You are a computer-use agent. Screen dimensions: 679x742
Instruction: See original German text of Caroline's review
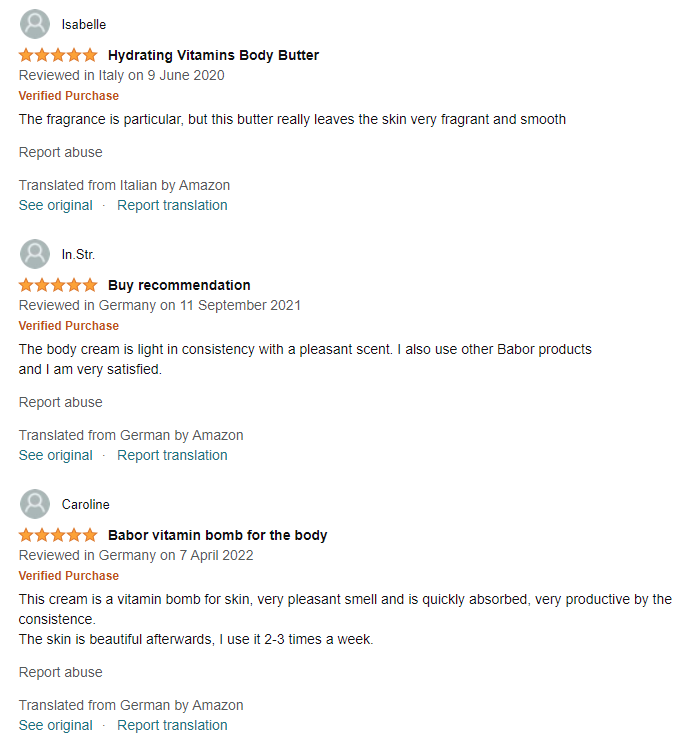click(x=55, y=725)
